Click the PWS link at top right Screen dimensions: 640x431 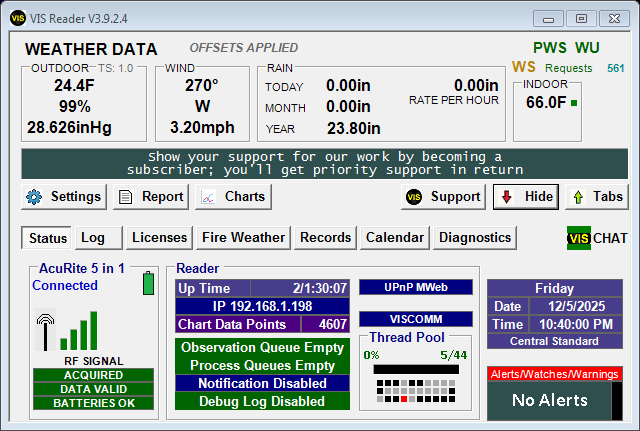(549, 47)
